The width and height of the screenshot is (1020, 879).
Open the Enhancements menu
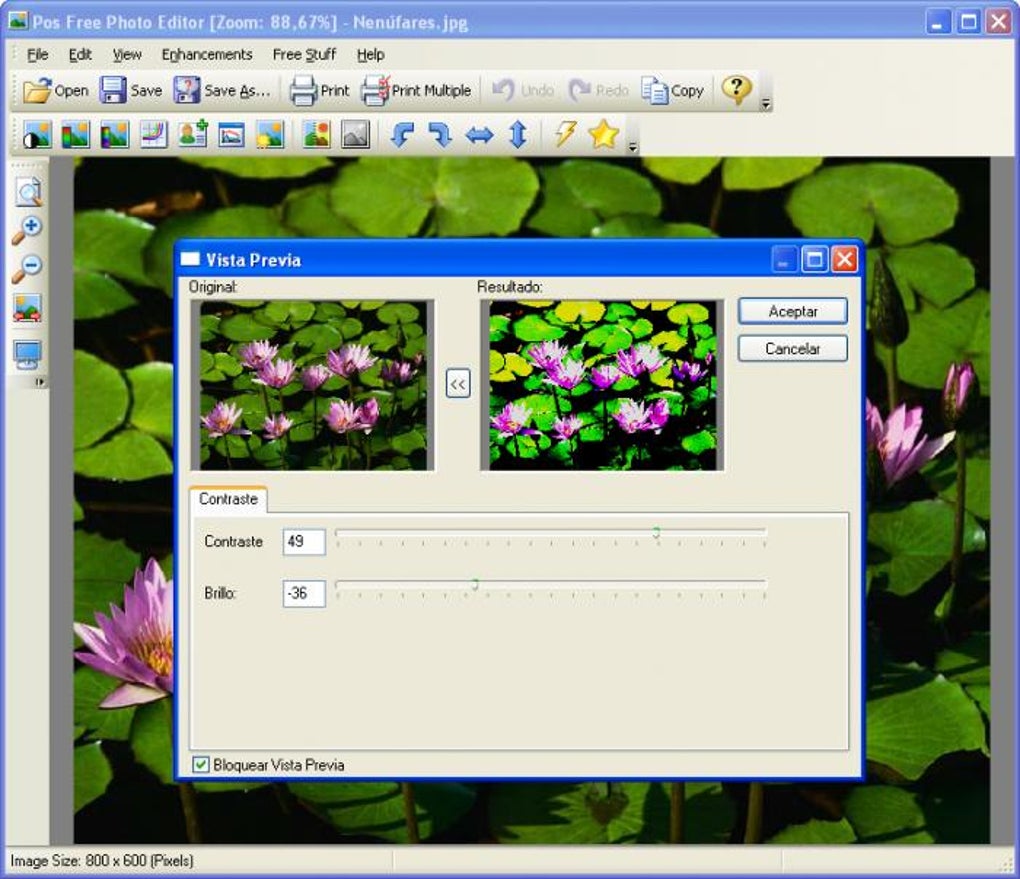pos(207,55)
